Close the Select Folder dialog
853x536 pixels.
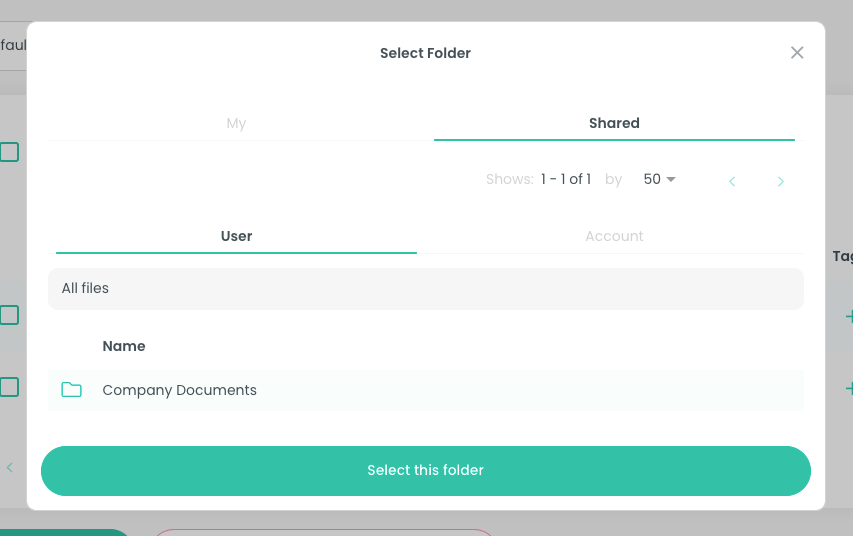[x=797, y=53]
